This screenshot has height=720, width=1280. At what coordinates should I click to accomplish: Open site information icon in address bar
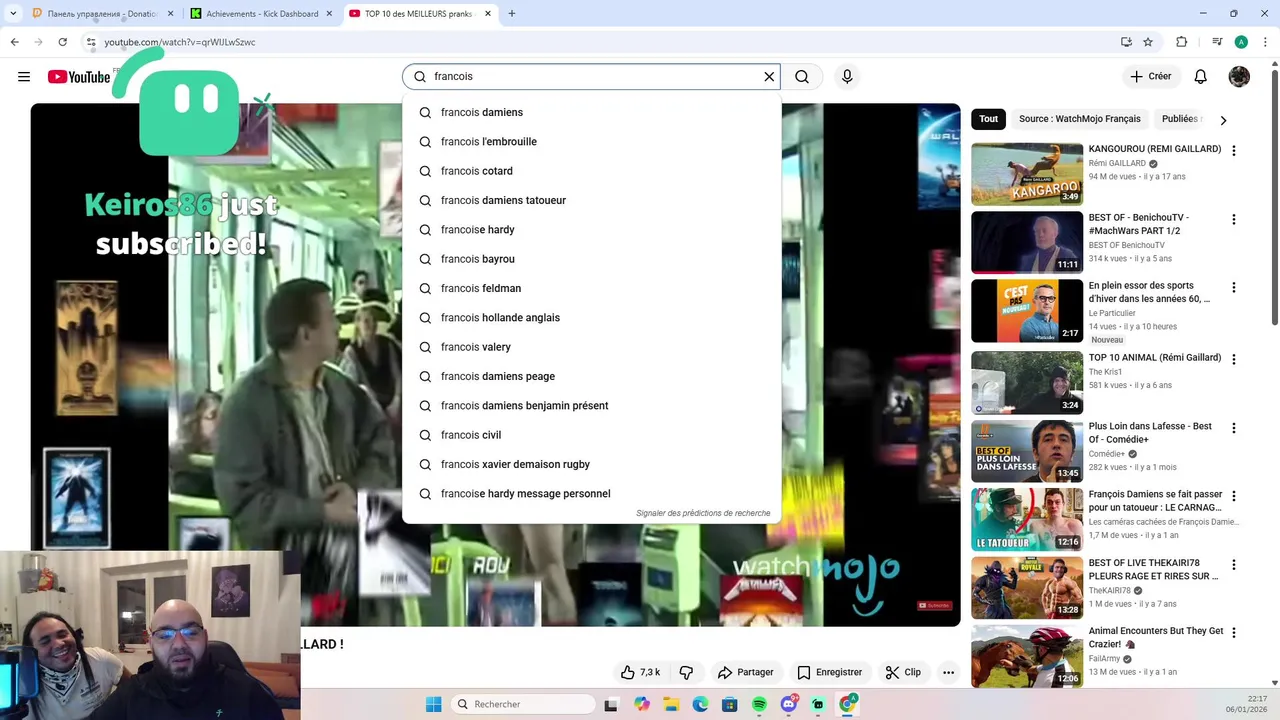(x=90, y=42)
